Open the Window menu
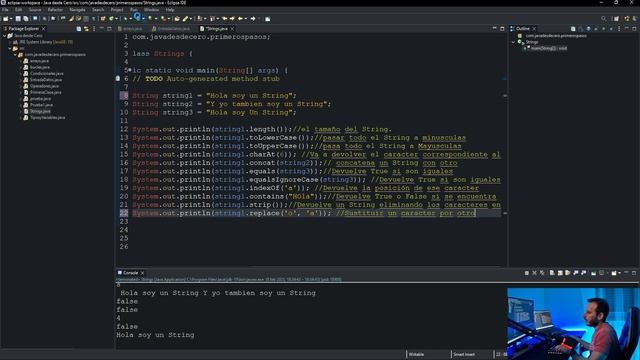 tap(151, 9)
